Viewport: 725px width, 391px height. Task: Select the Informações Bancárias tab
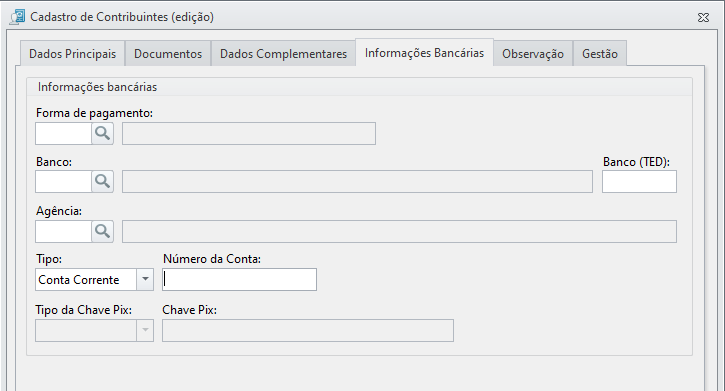click(424, 53)
